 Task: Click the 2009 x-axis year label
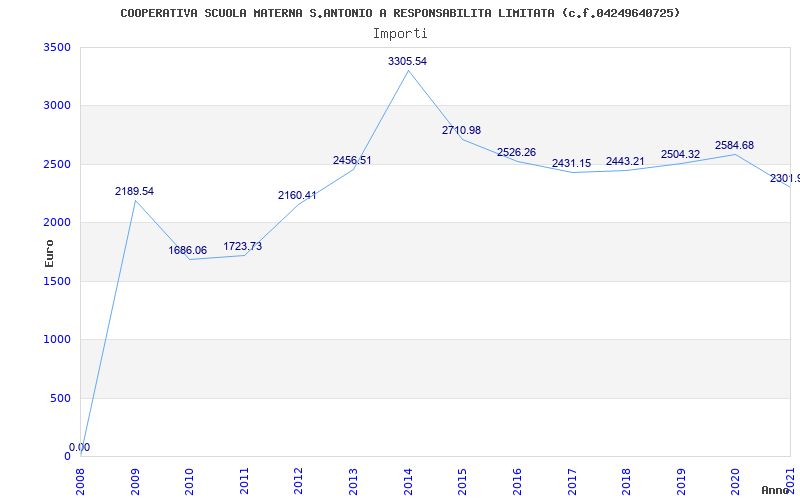135,482
